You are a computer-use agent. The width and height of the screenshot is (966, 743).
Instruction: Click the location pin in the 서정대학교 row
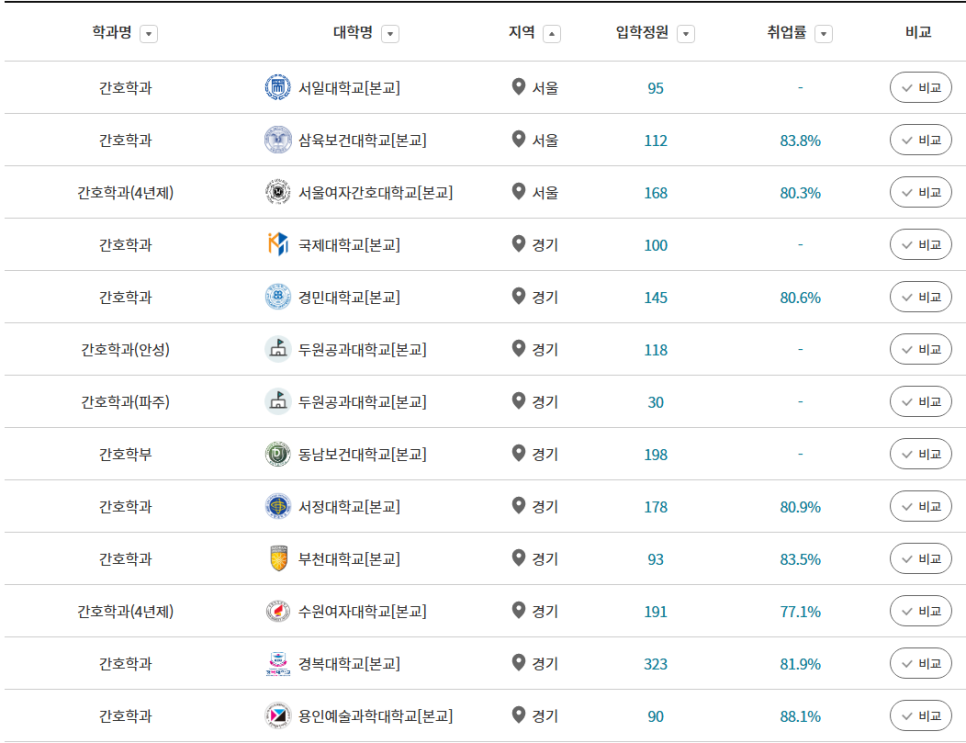click(519, 506)
